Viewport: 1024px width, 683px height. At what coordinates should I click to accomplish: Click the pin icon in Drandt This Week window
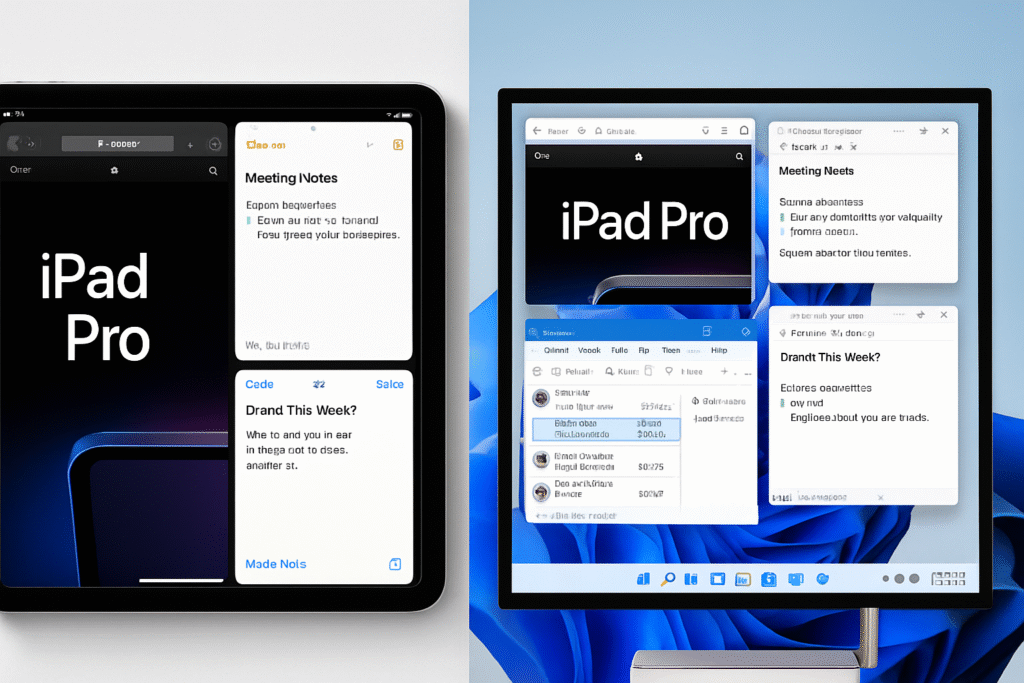pos(921,315)
